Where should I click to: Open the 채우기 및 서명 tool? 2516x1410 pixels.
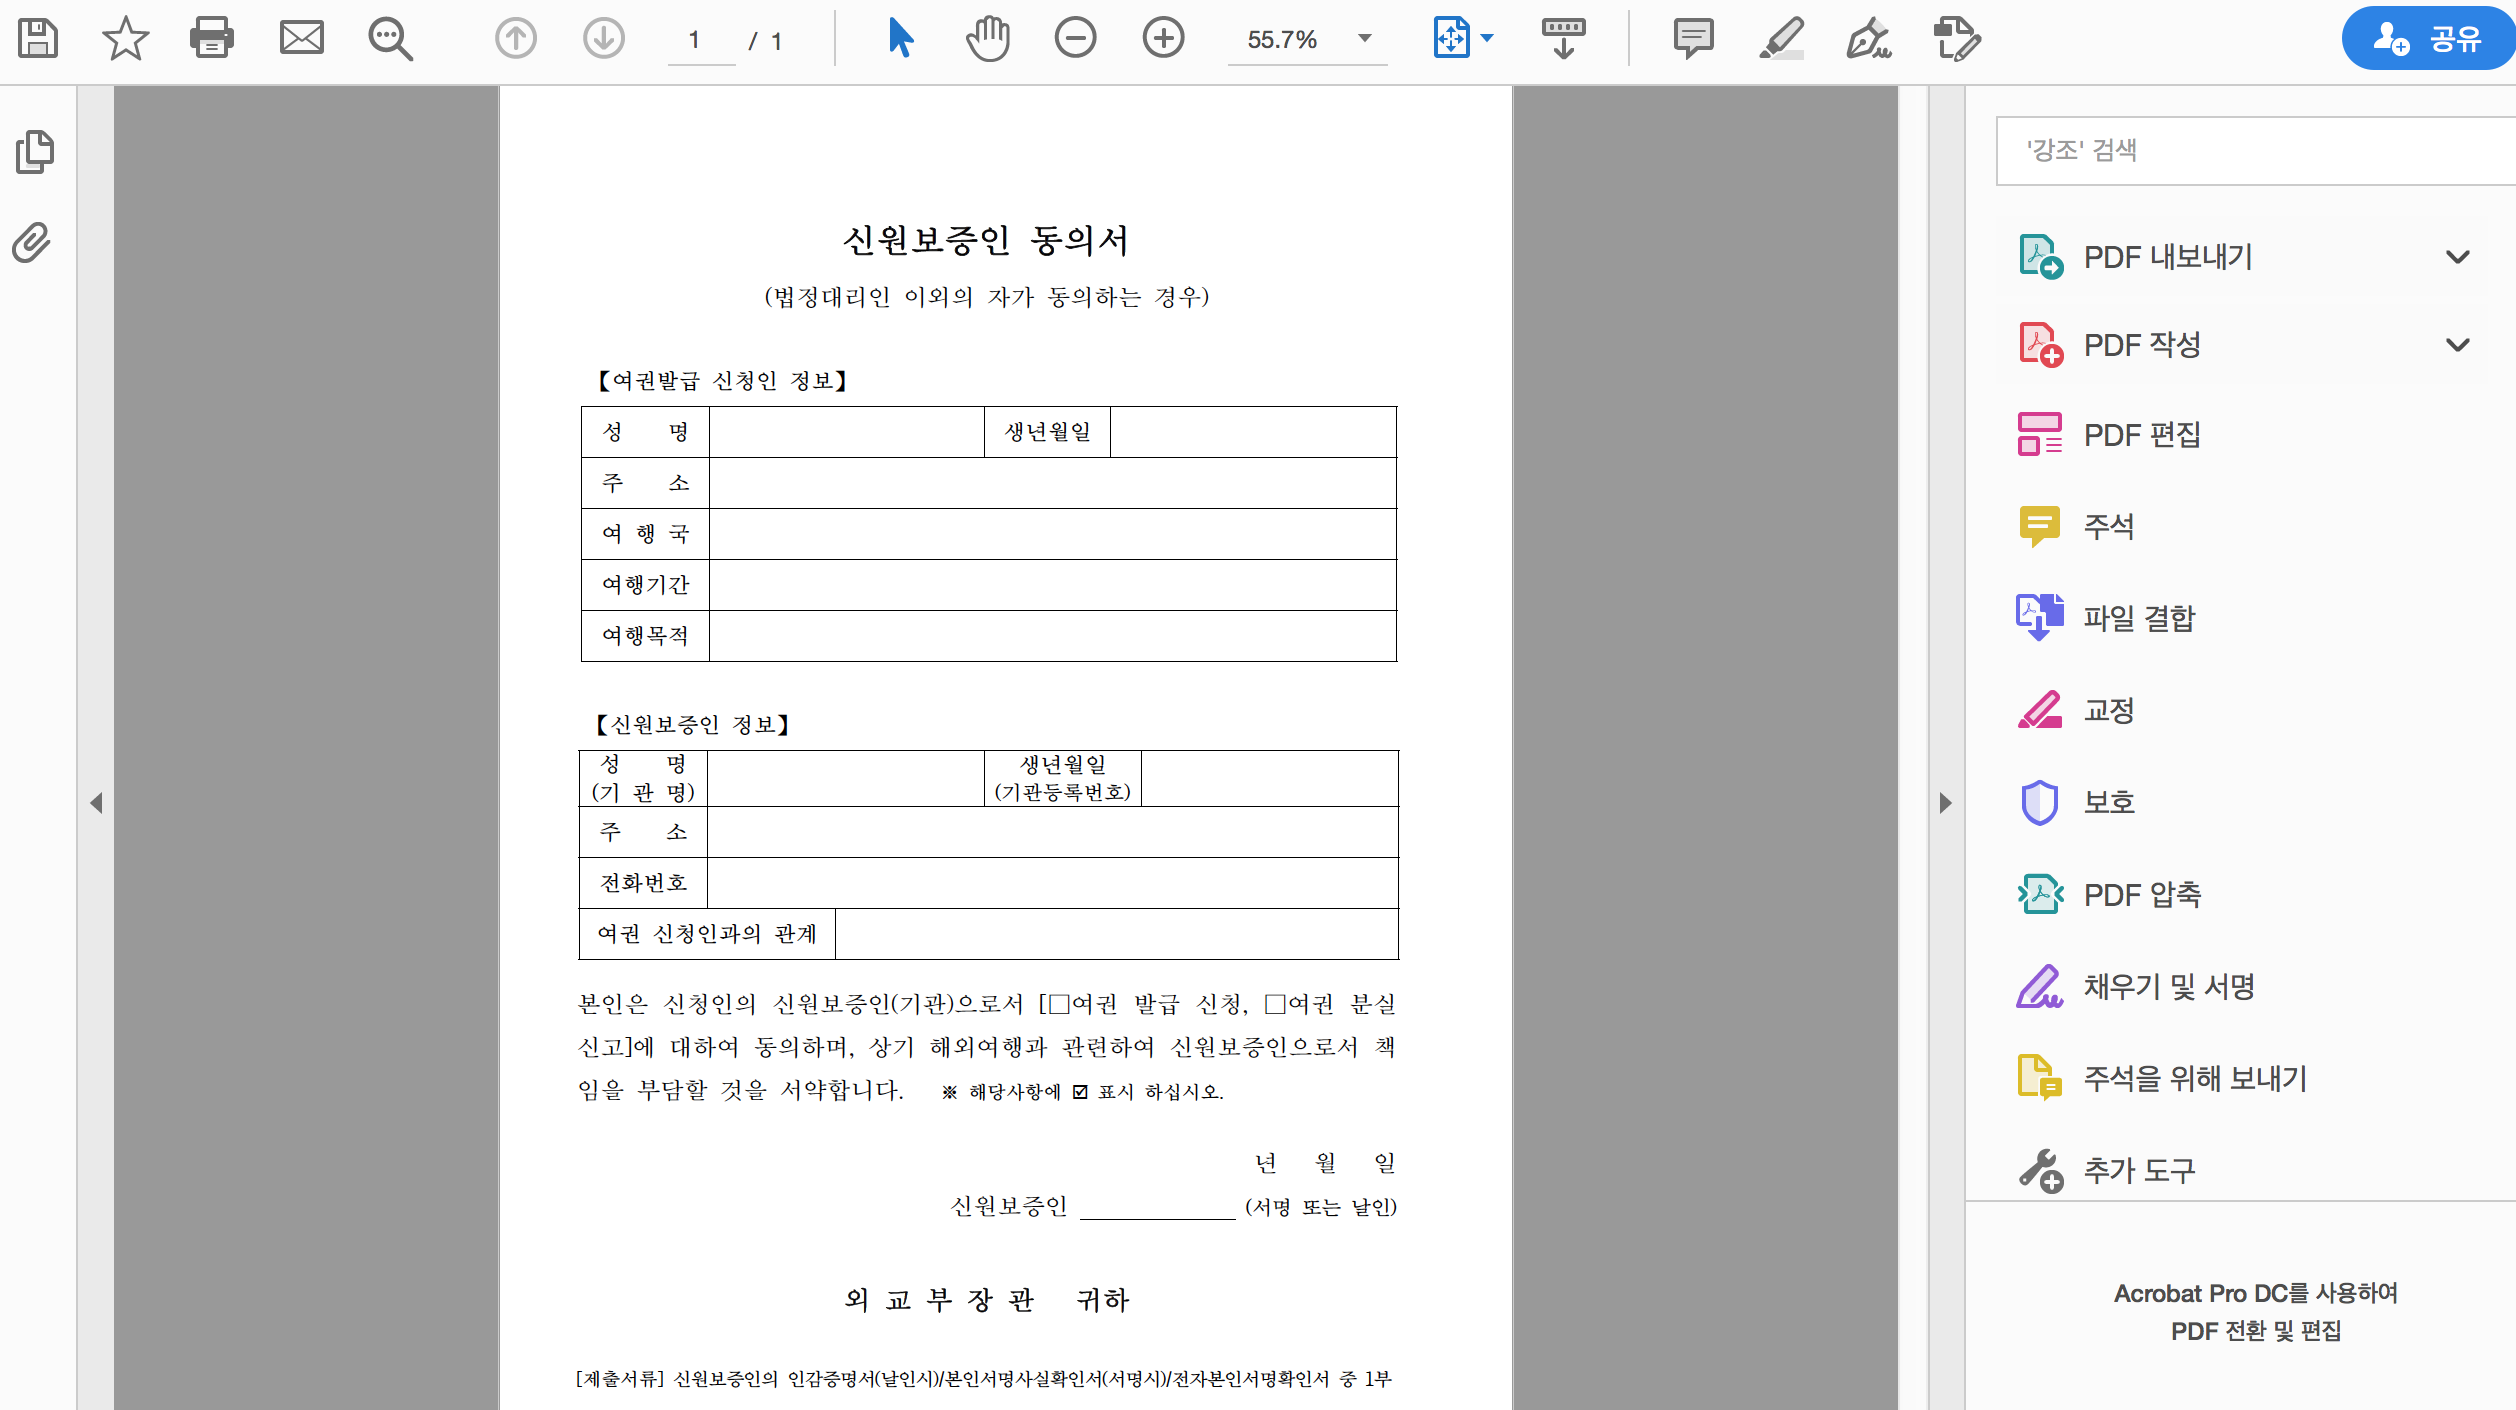2168,987
